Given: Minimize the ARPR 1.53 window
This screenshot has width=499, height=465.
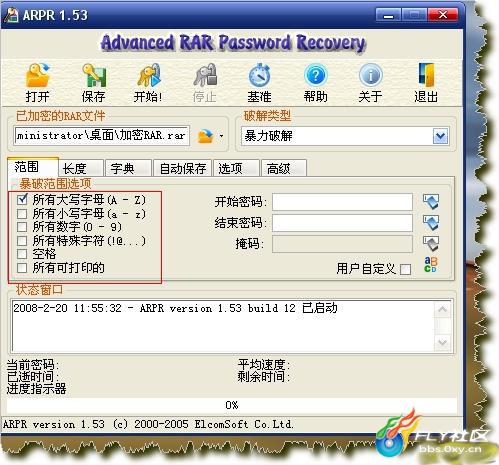Looking at the screenshot, I should click(388, 15).
